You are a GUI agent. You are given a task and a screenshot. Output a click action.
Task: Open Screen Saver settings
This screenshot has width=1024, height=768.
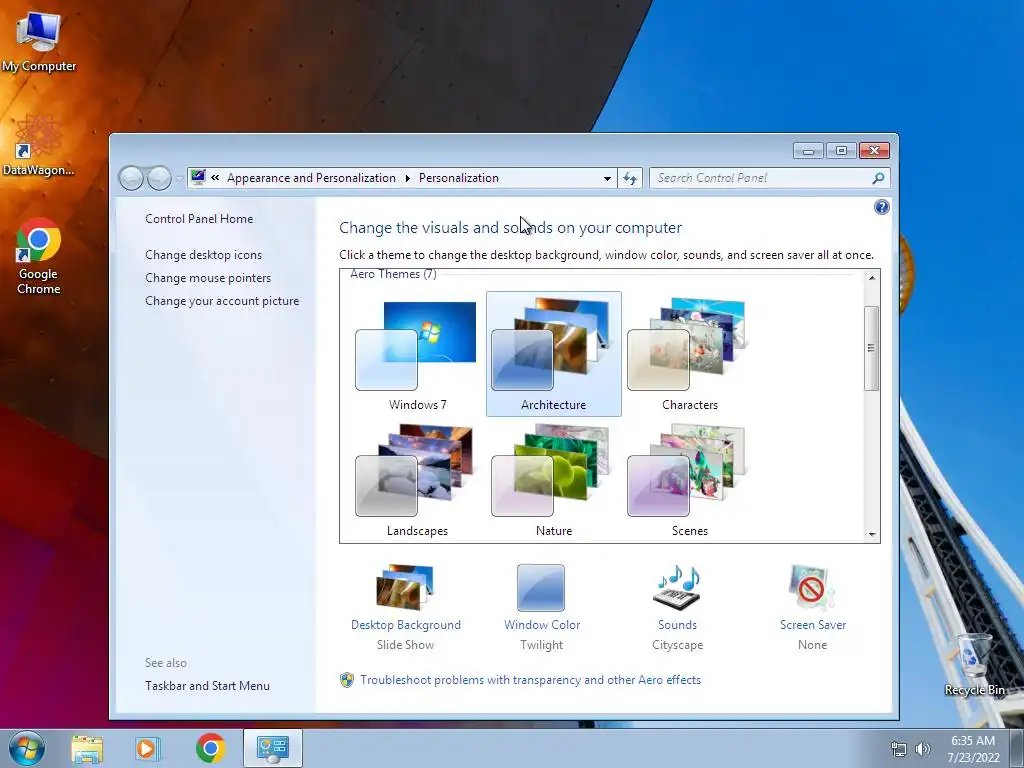(x=812, y=607)
